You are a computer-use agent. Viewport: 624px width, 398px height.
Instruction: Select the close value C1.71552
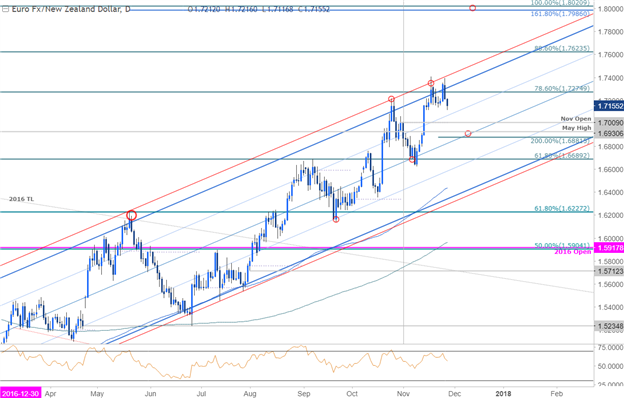[x=313, y=9]
